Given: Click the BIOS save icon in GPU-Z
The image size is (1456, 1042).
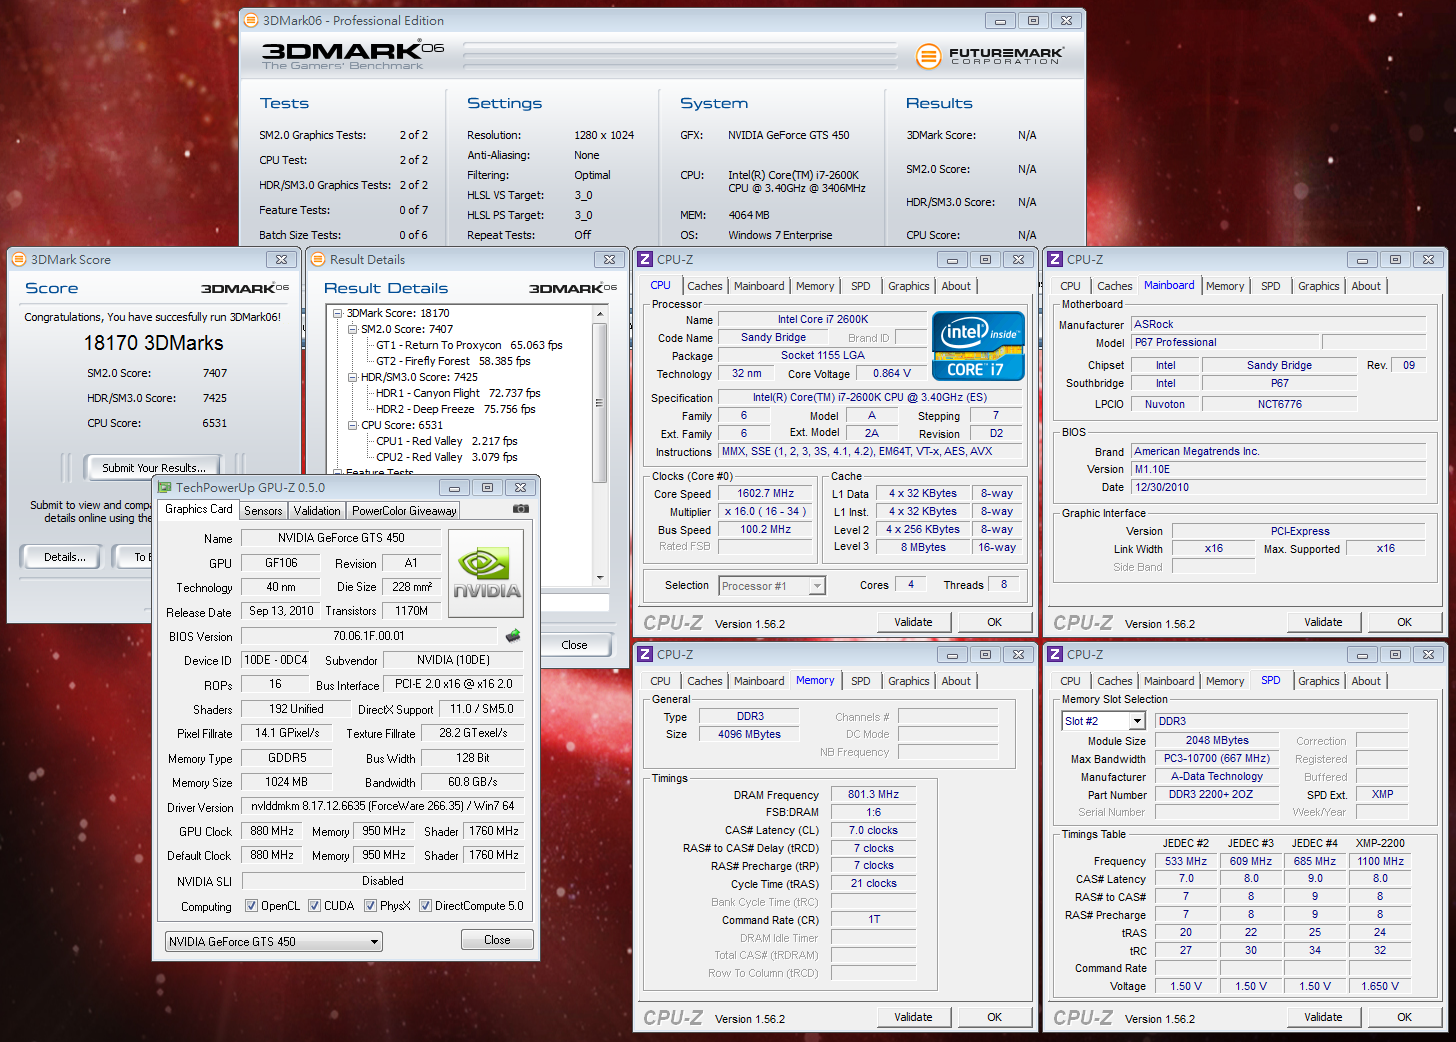Looking at the screenshot, I should 513,636.
